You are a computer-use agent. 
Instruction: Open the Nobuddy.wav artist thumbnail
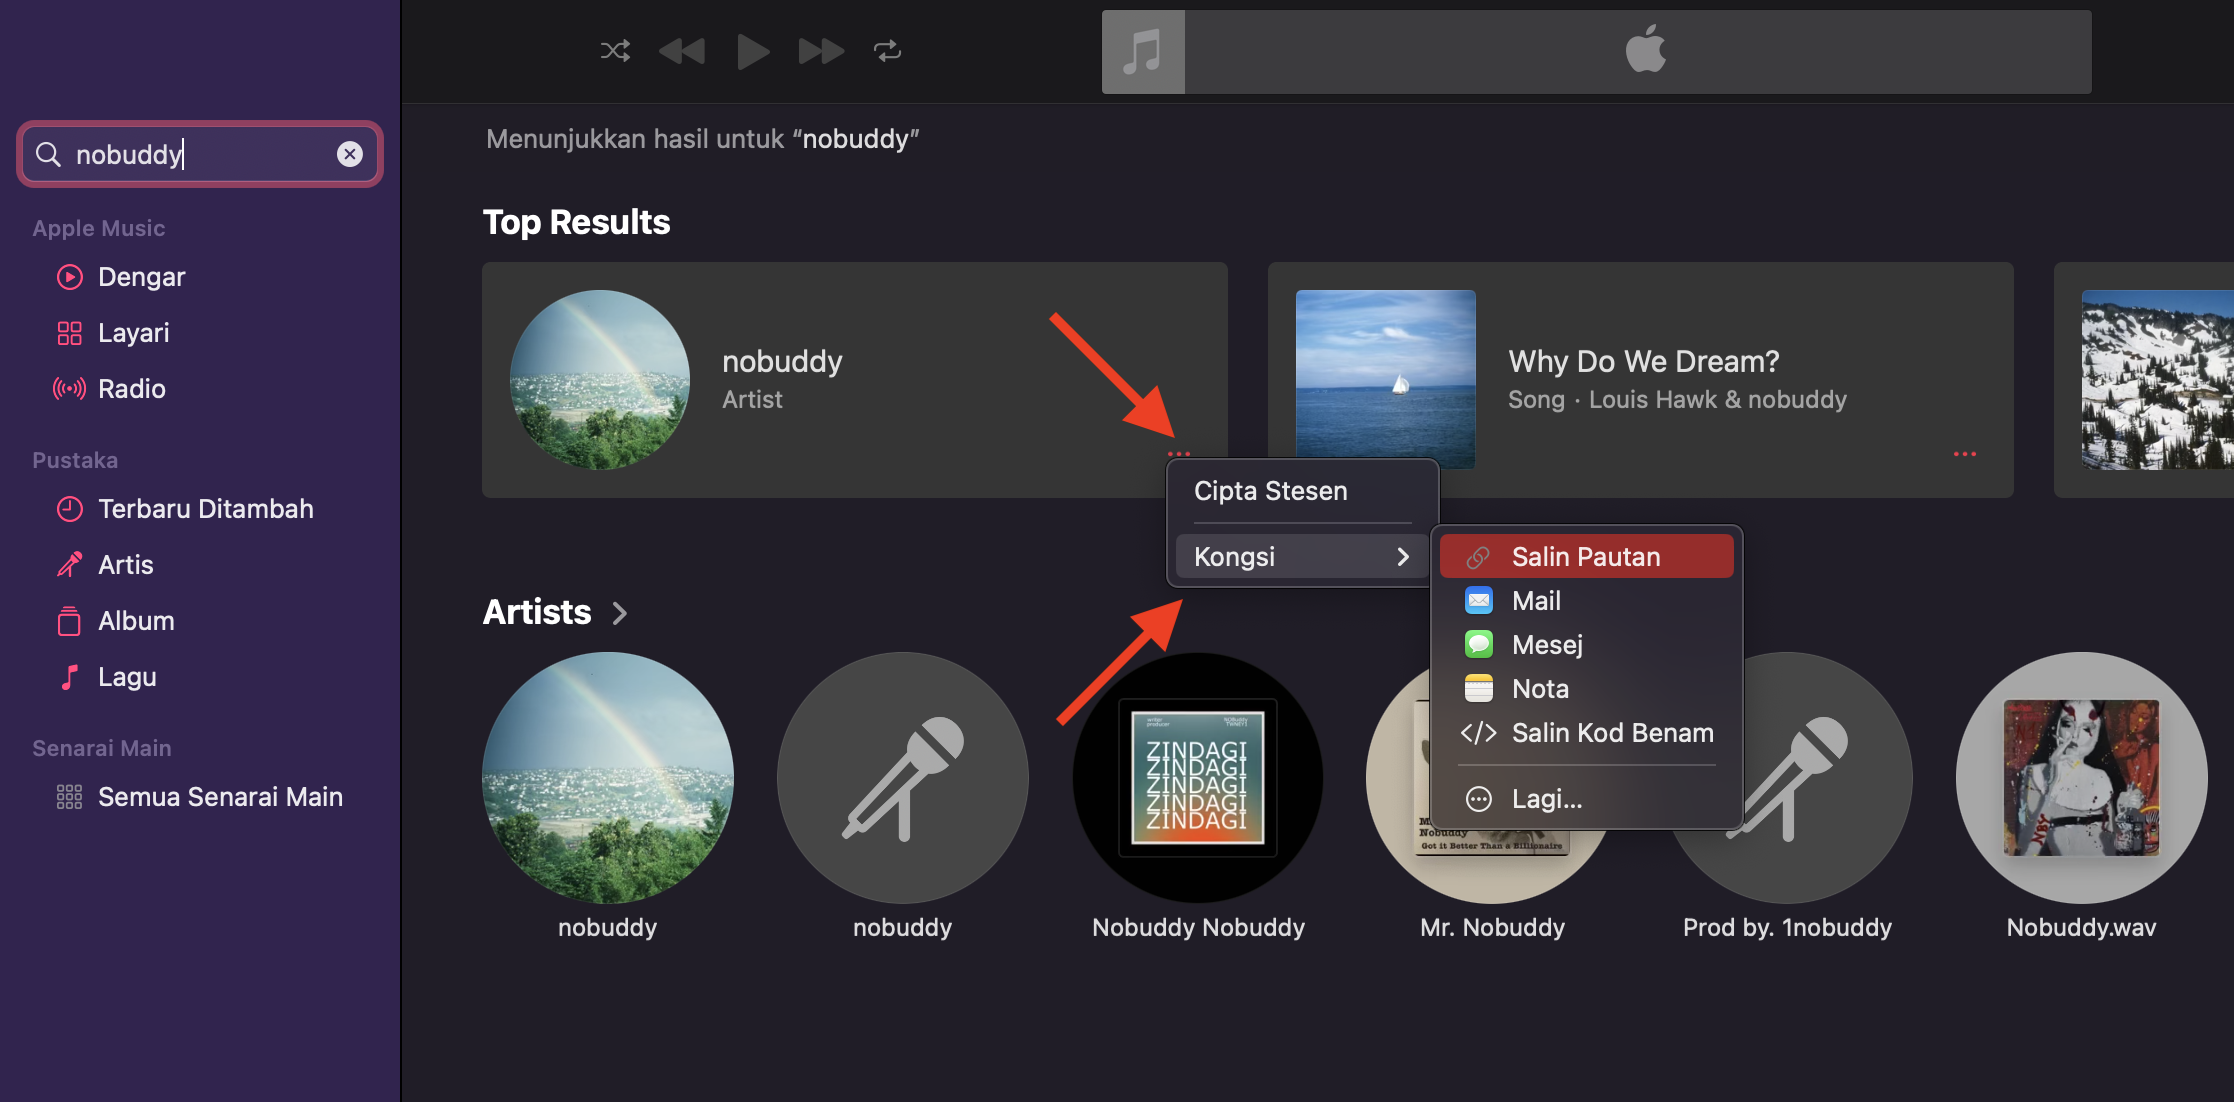pyautogui.click(x=2082, y=778)
